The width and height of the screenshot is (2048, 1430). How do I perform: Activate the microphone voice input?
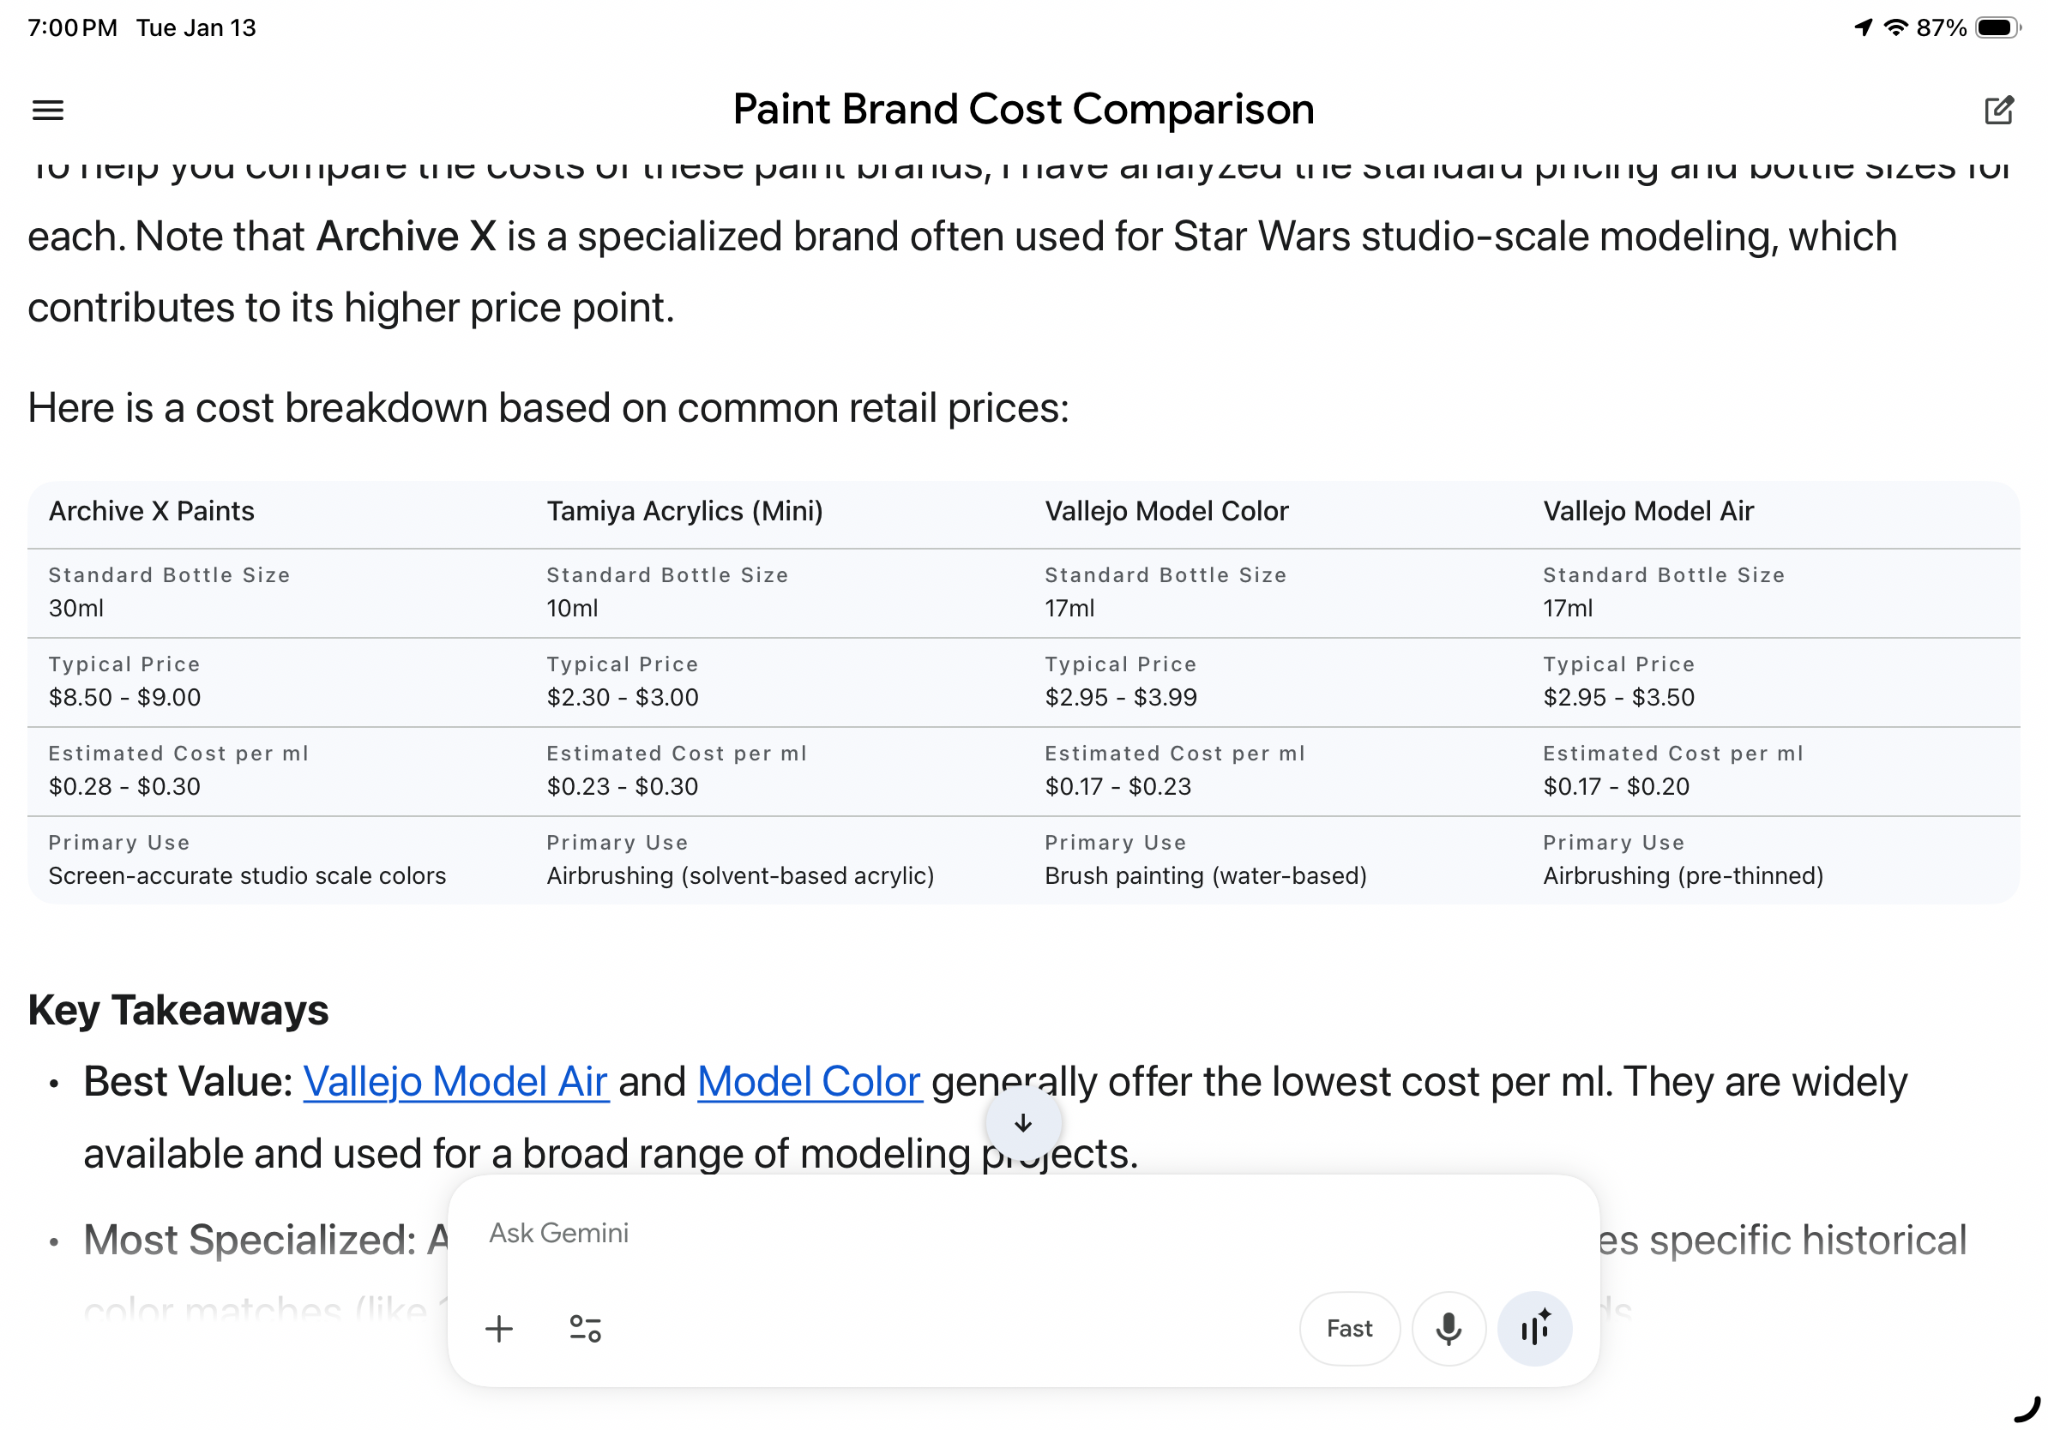pos(1448,1328)
